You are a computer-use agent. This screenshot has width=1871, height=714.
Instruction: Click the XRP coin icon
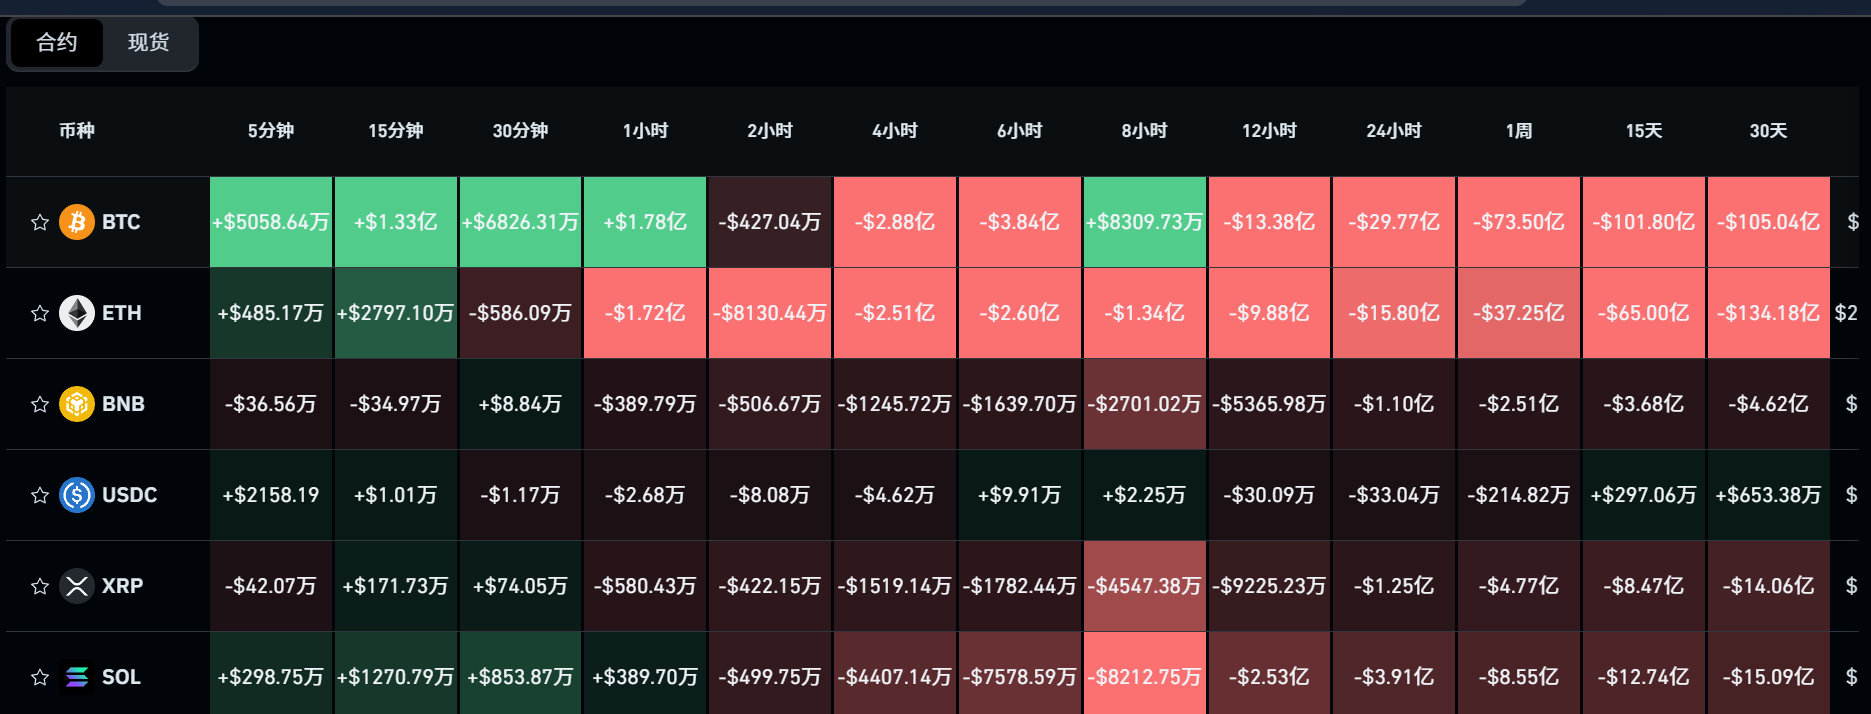pos(77,586)
